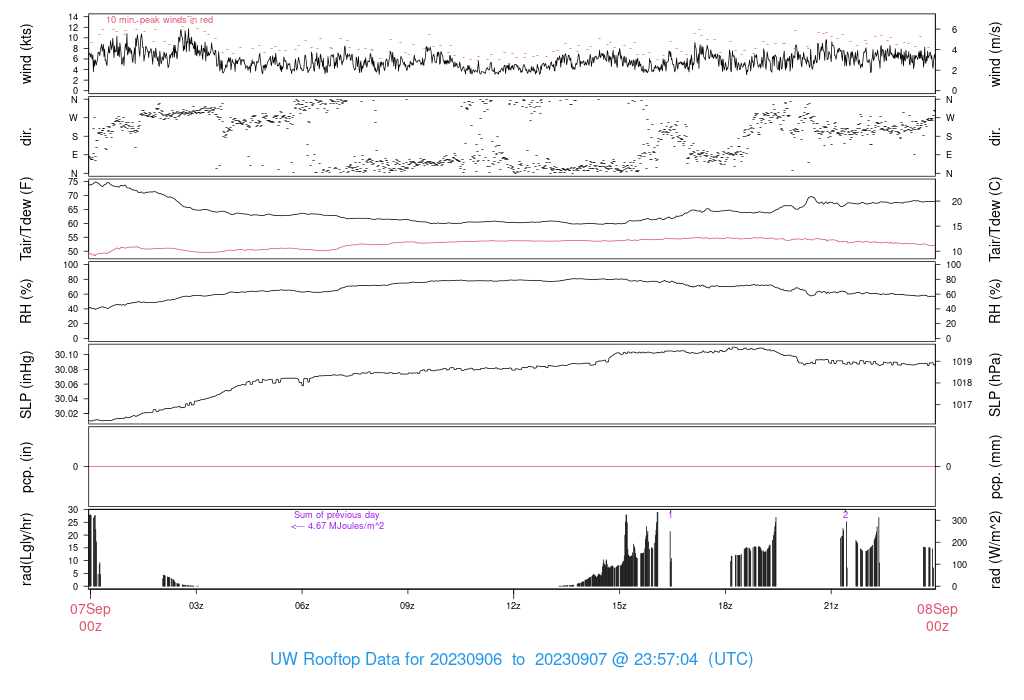Click the 'Tair/Tdew (C)' axis label
1024x700 pixels.
[x=995, y=219]
